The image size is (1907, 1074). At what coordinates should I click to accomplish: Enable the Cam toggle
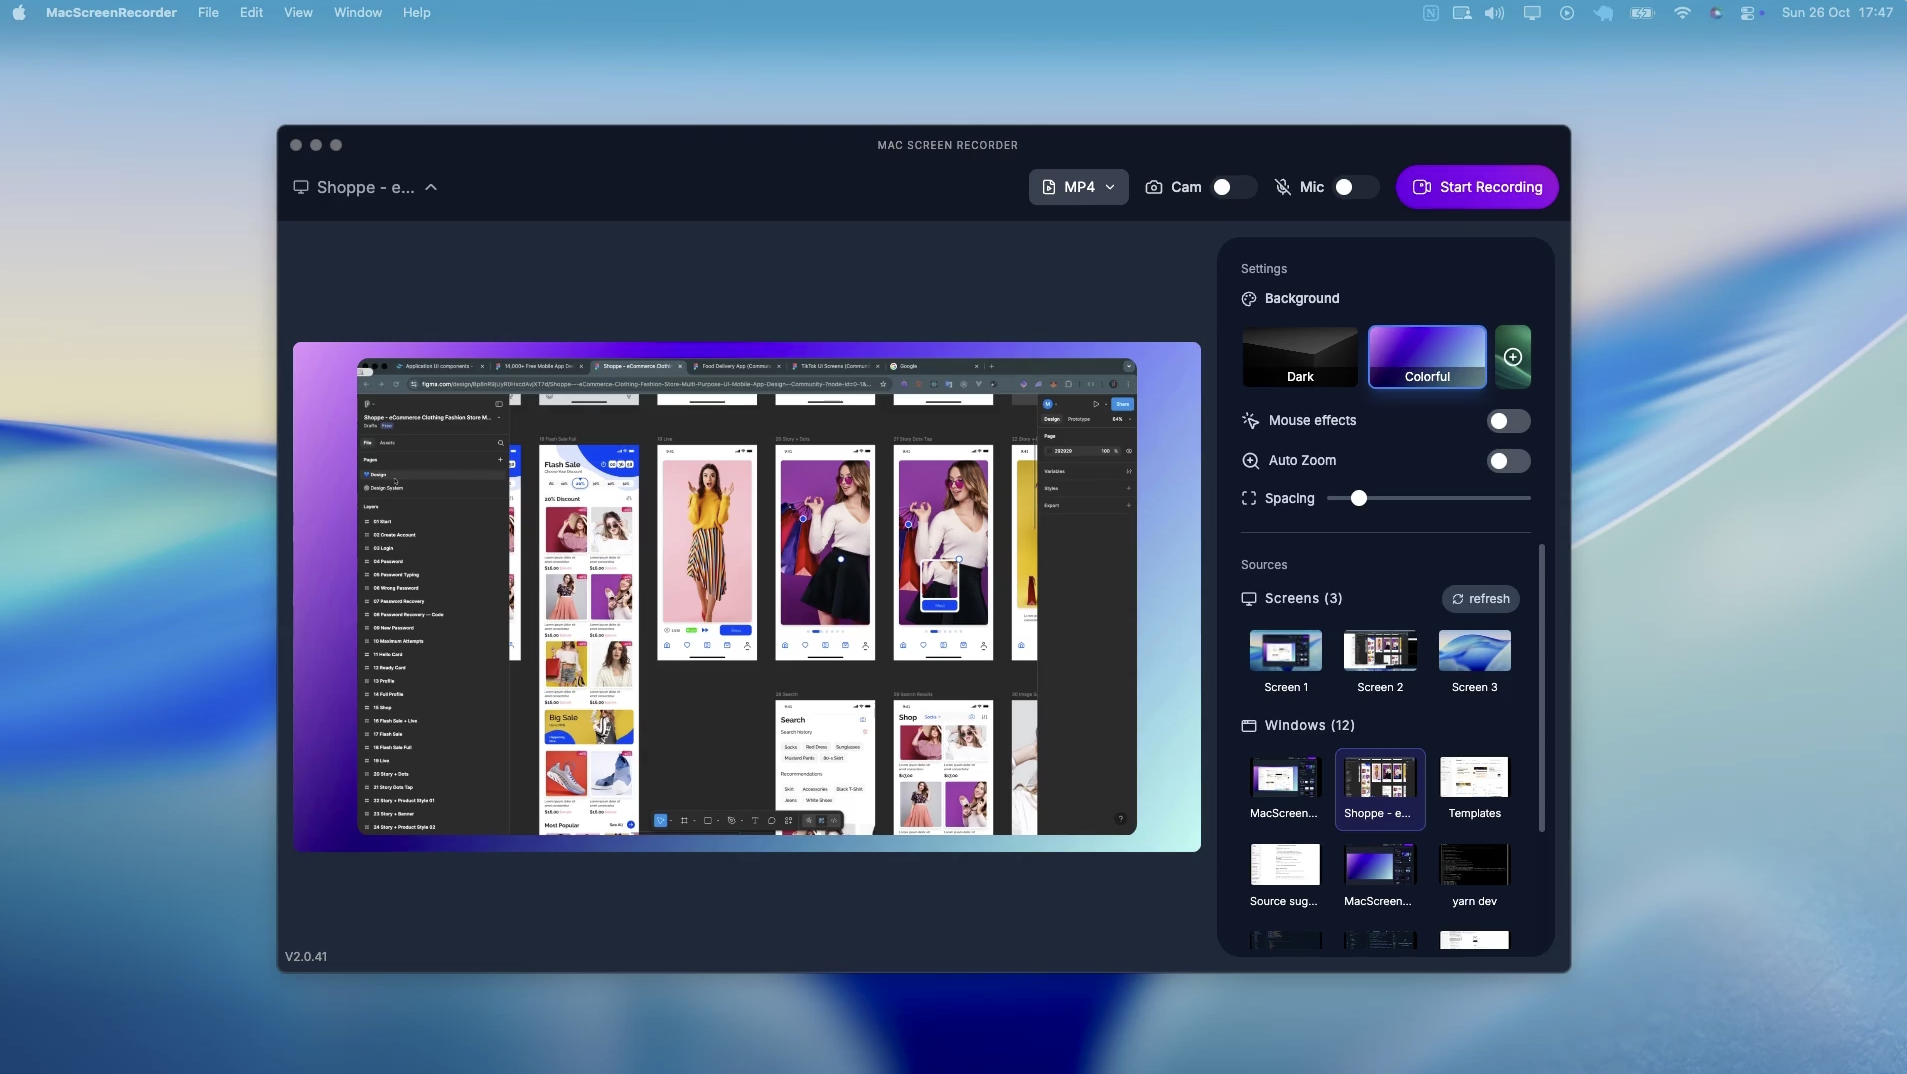1232,187
